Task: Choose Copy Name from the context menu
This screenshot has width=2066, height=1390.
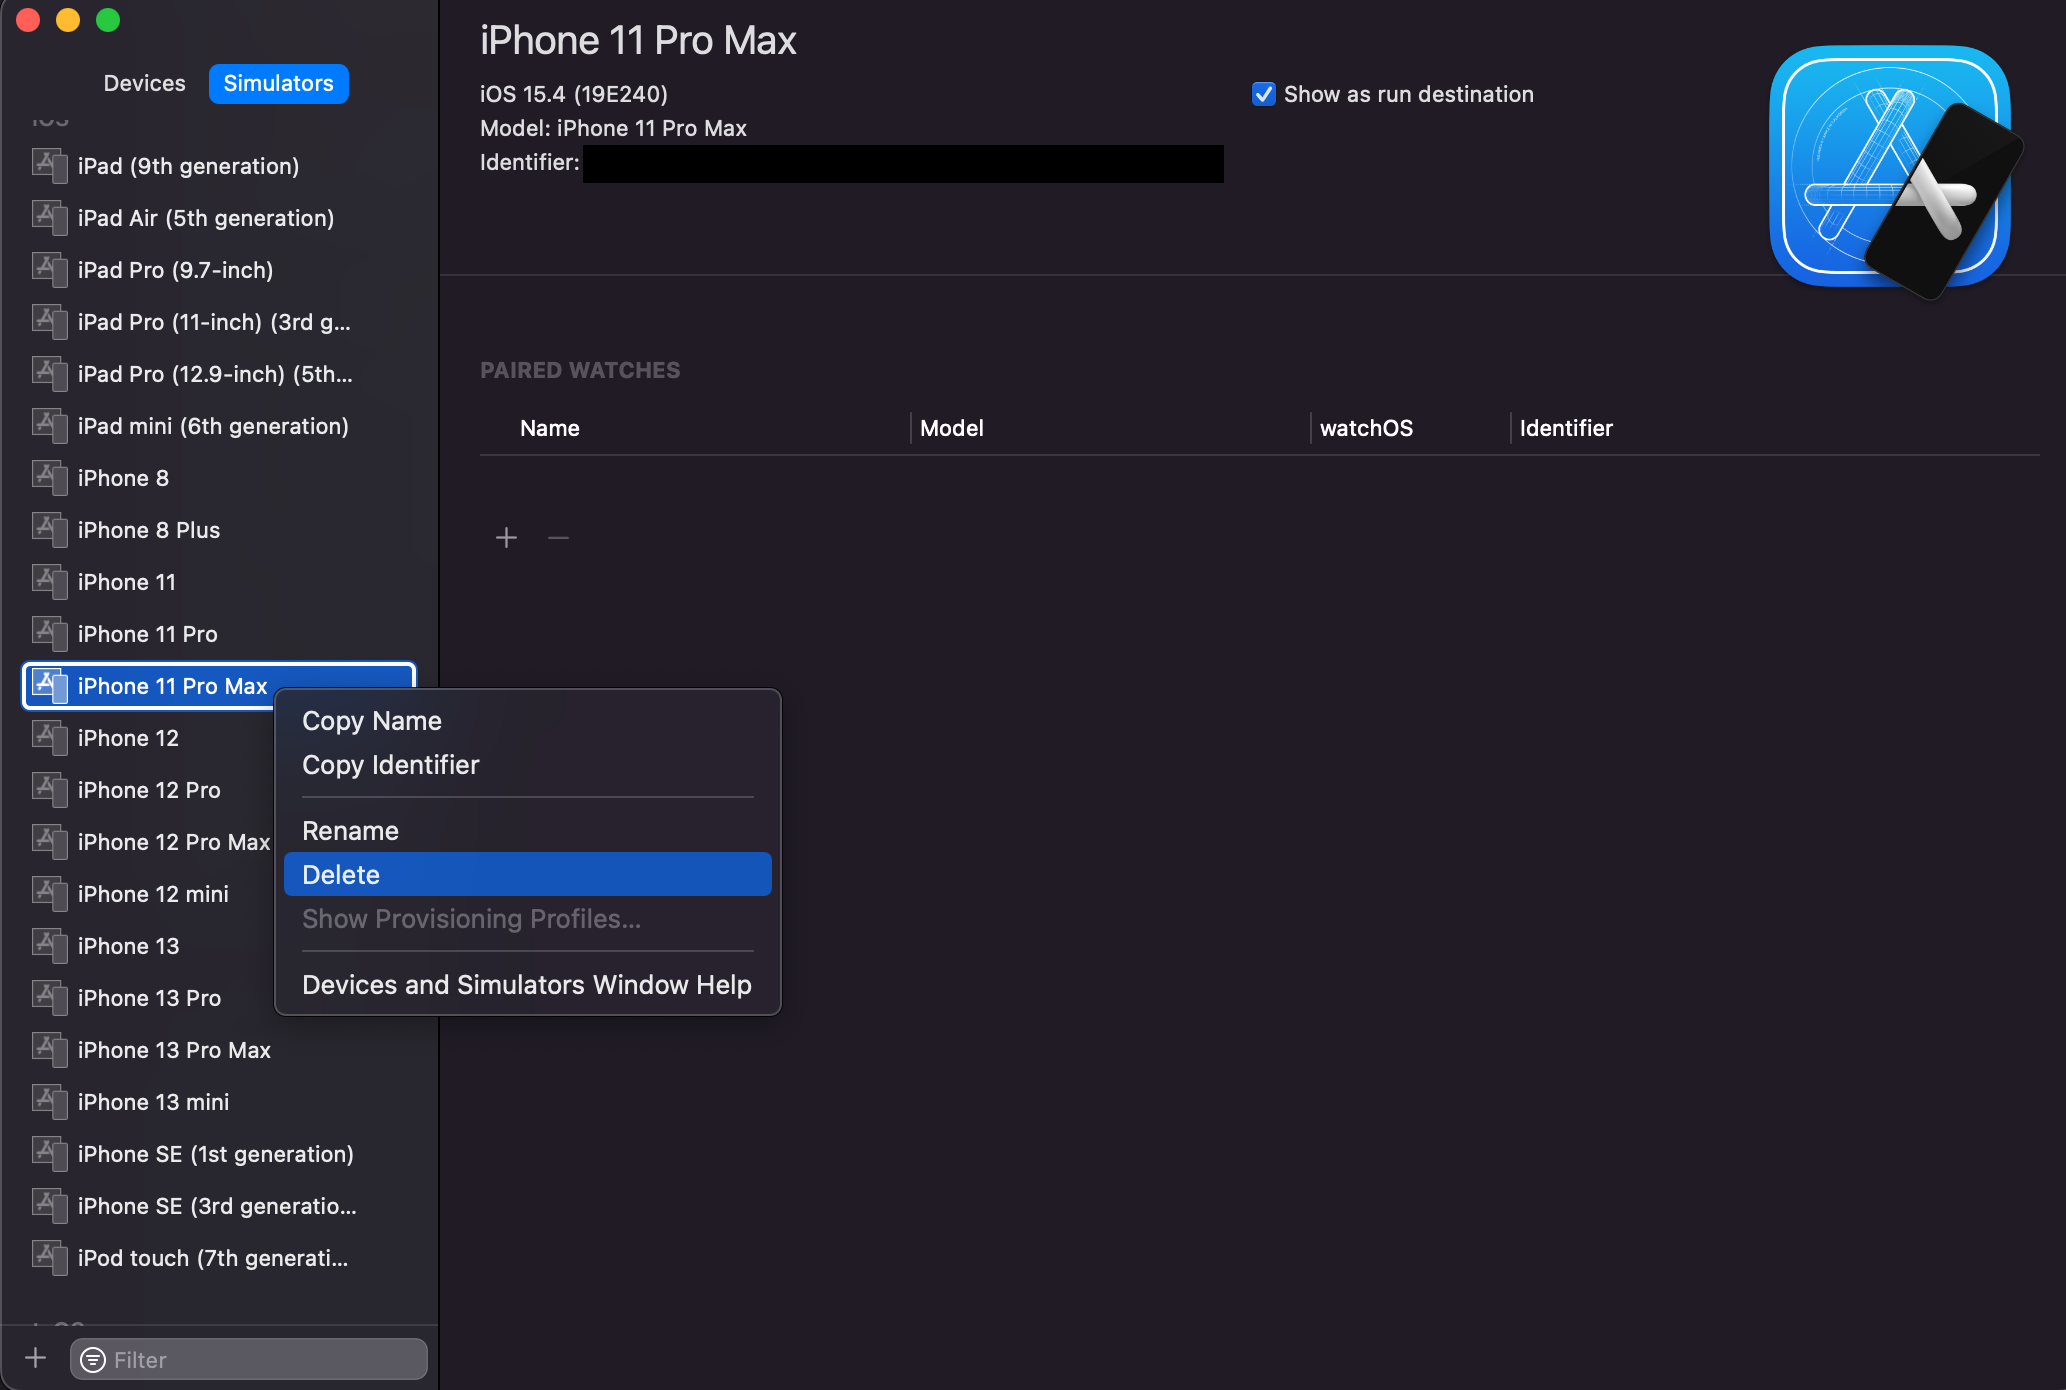Action: point(528,721)
